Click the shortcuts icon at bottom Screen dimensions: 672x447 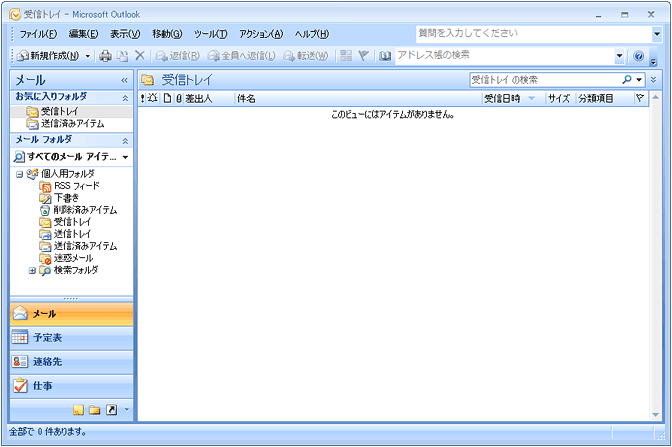point(111,410)
